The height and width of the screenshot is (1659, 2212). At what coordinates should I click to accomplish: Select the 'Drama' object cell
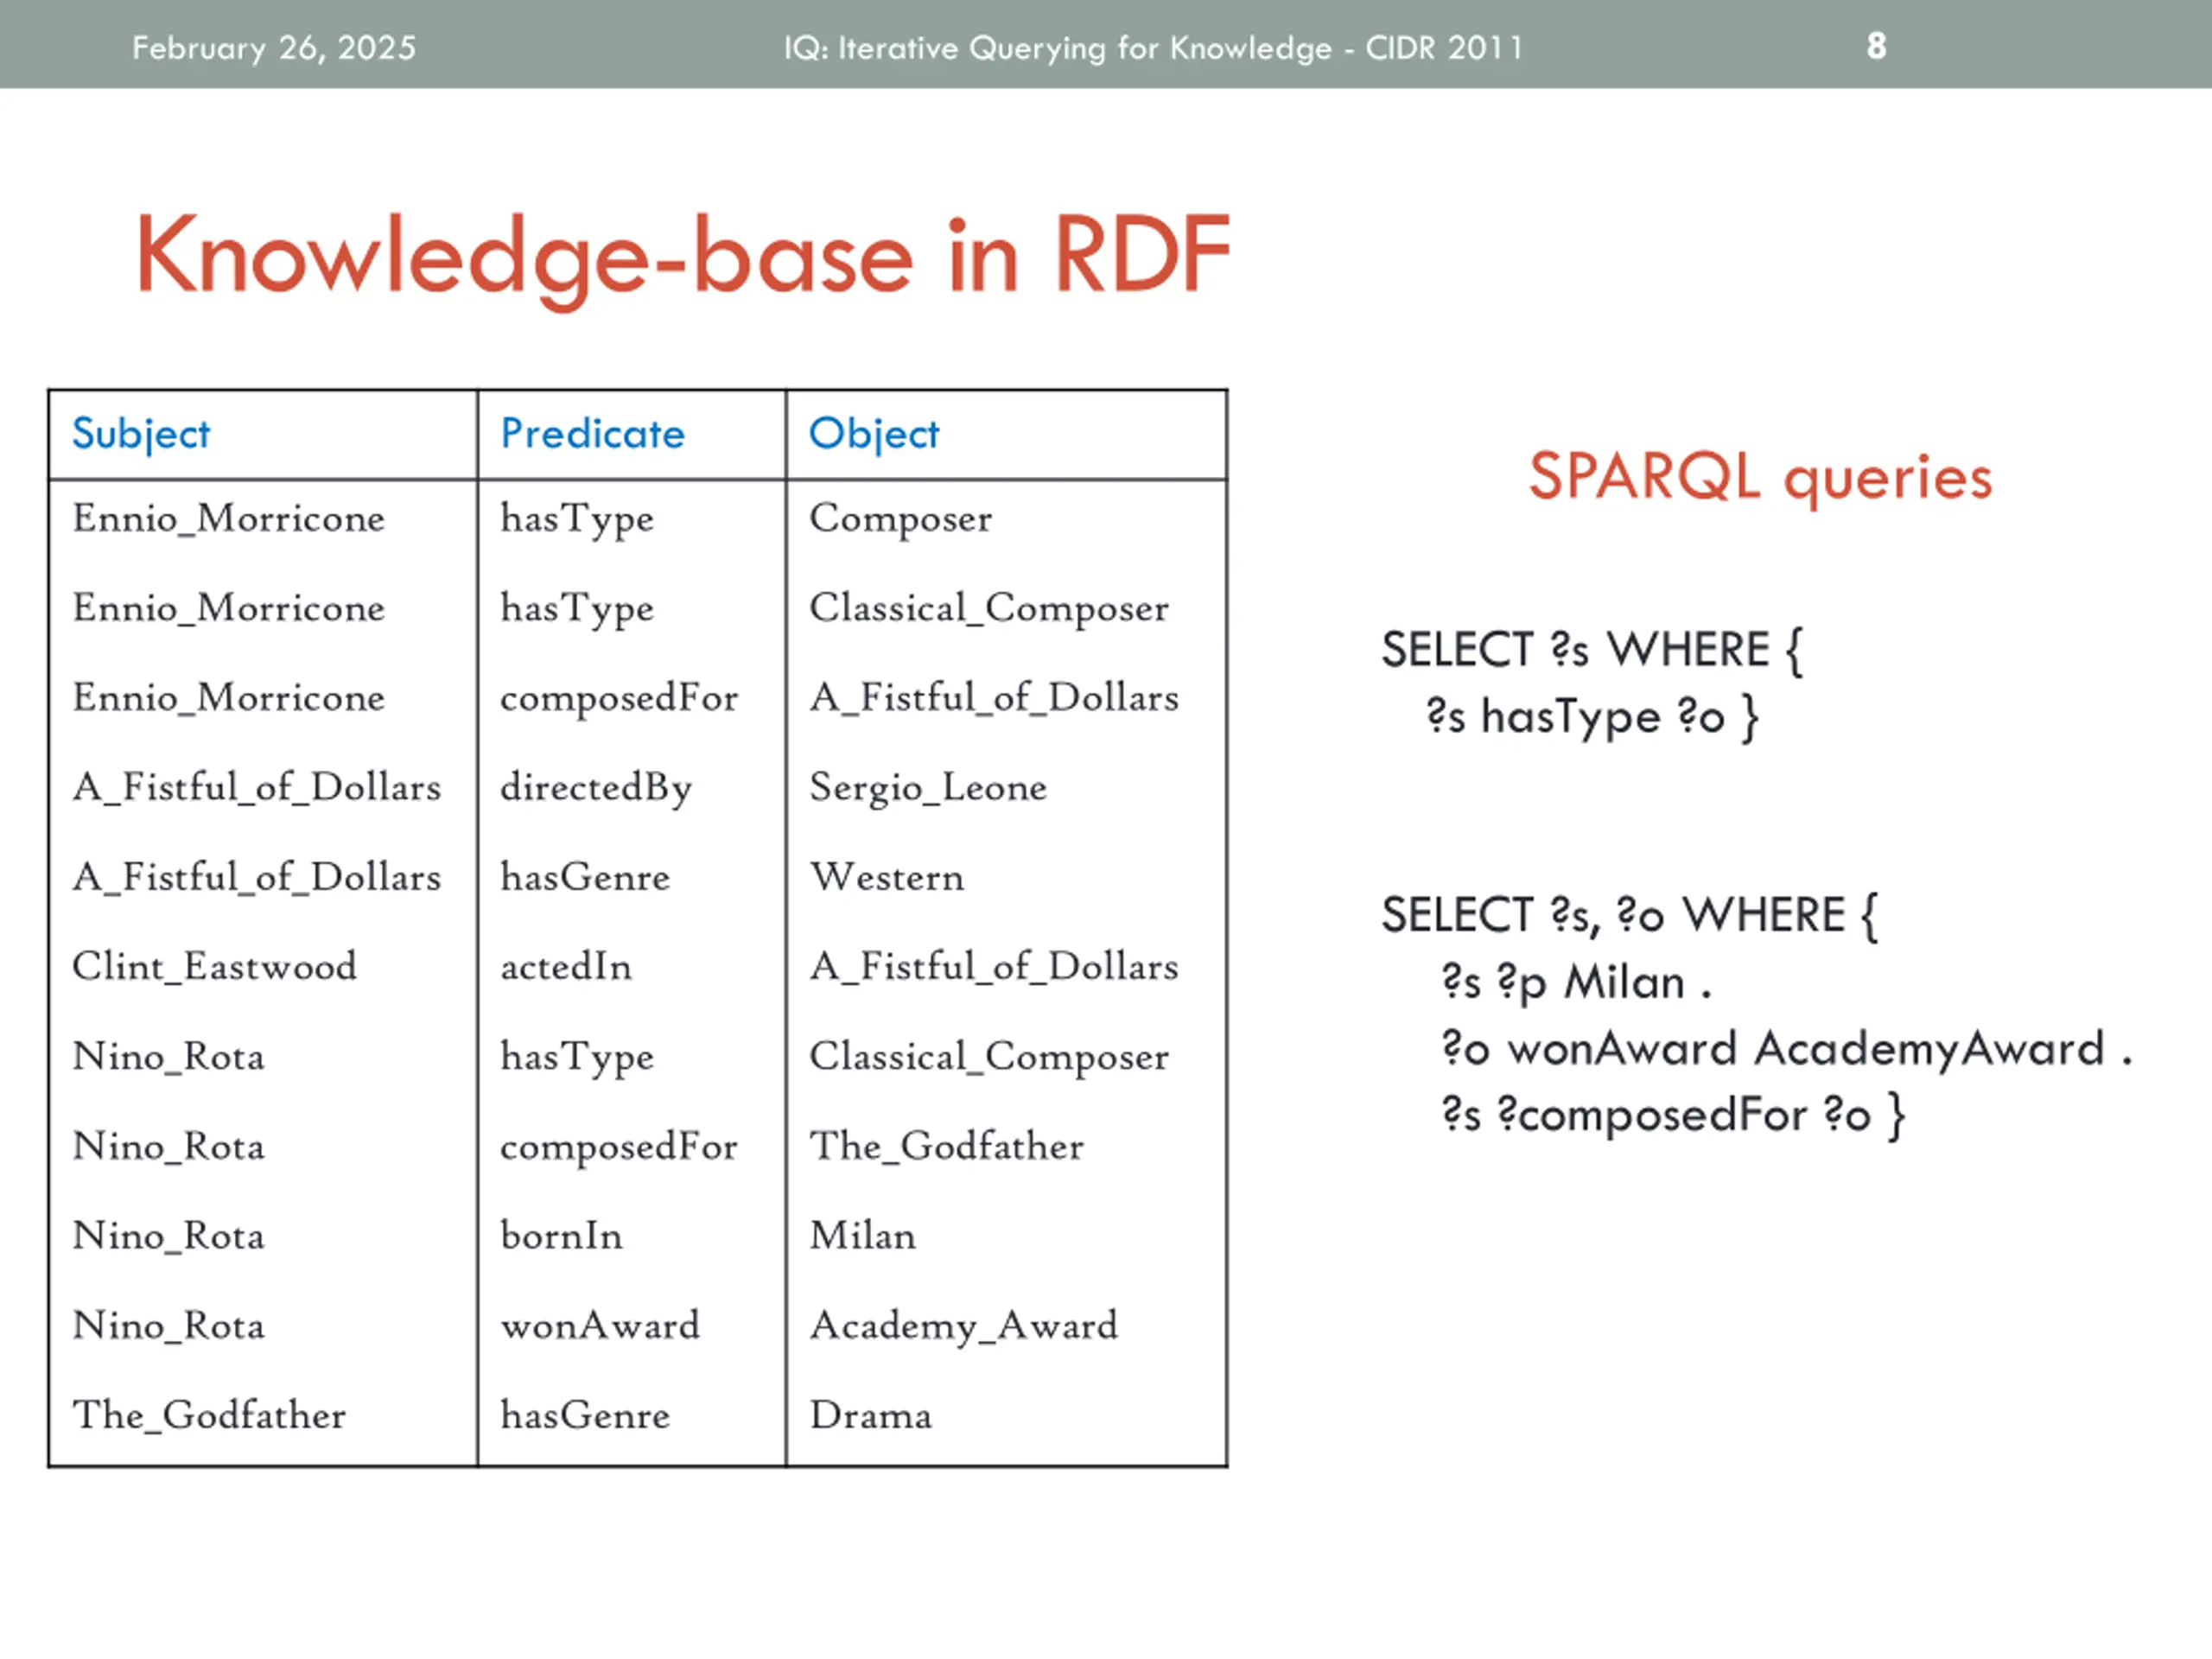(x=870, y=1415)
